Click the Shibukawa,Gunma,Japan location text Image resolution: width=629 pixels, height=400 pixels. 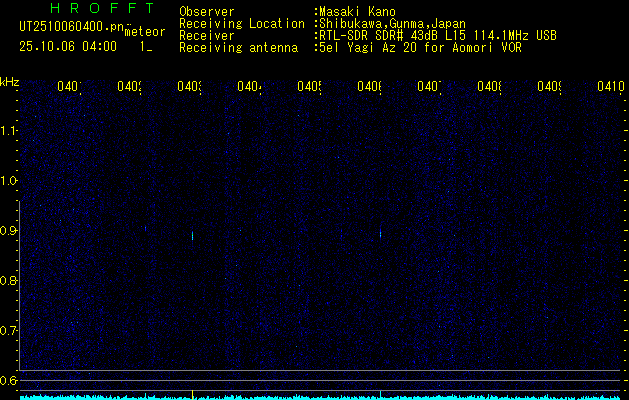coord(392,24)
